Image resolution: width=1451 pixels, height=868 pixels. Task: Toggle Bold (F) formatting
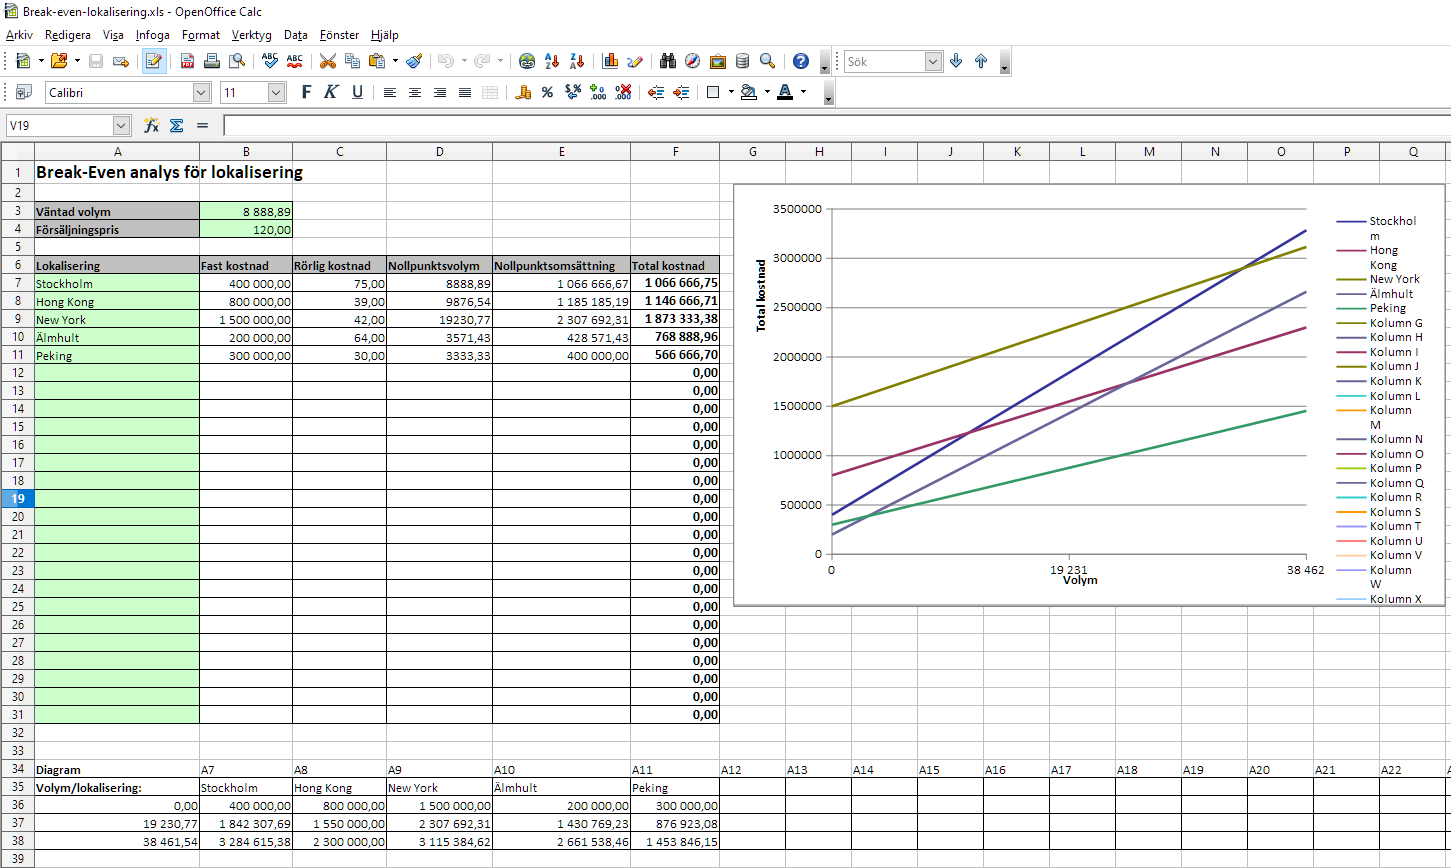pyautogui.click(x=307, y=92)
